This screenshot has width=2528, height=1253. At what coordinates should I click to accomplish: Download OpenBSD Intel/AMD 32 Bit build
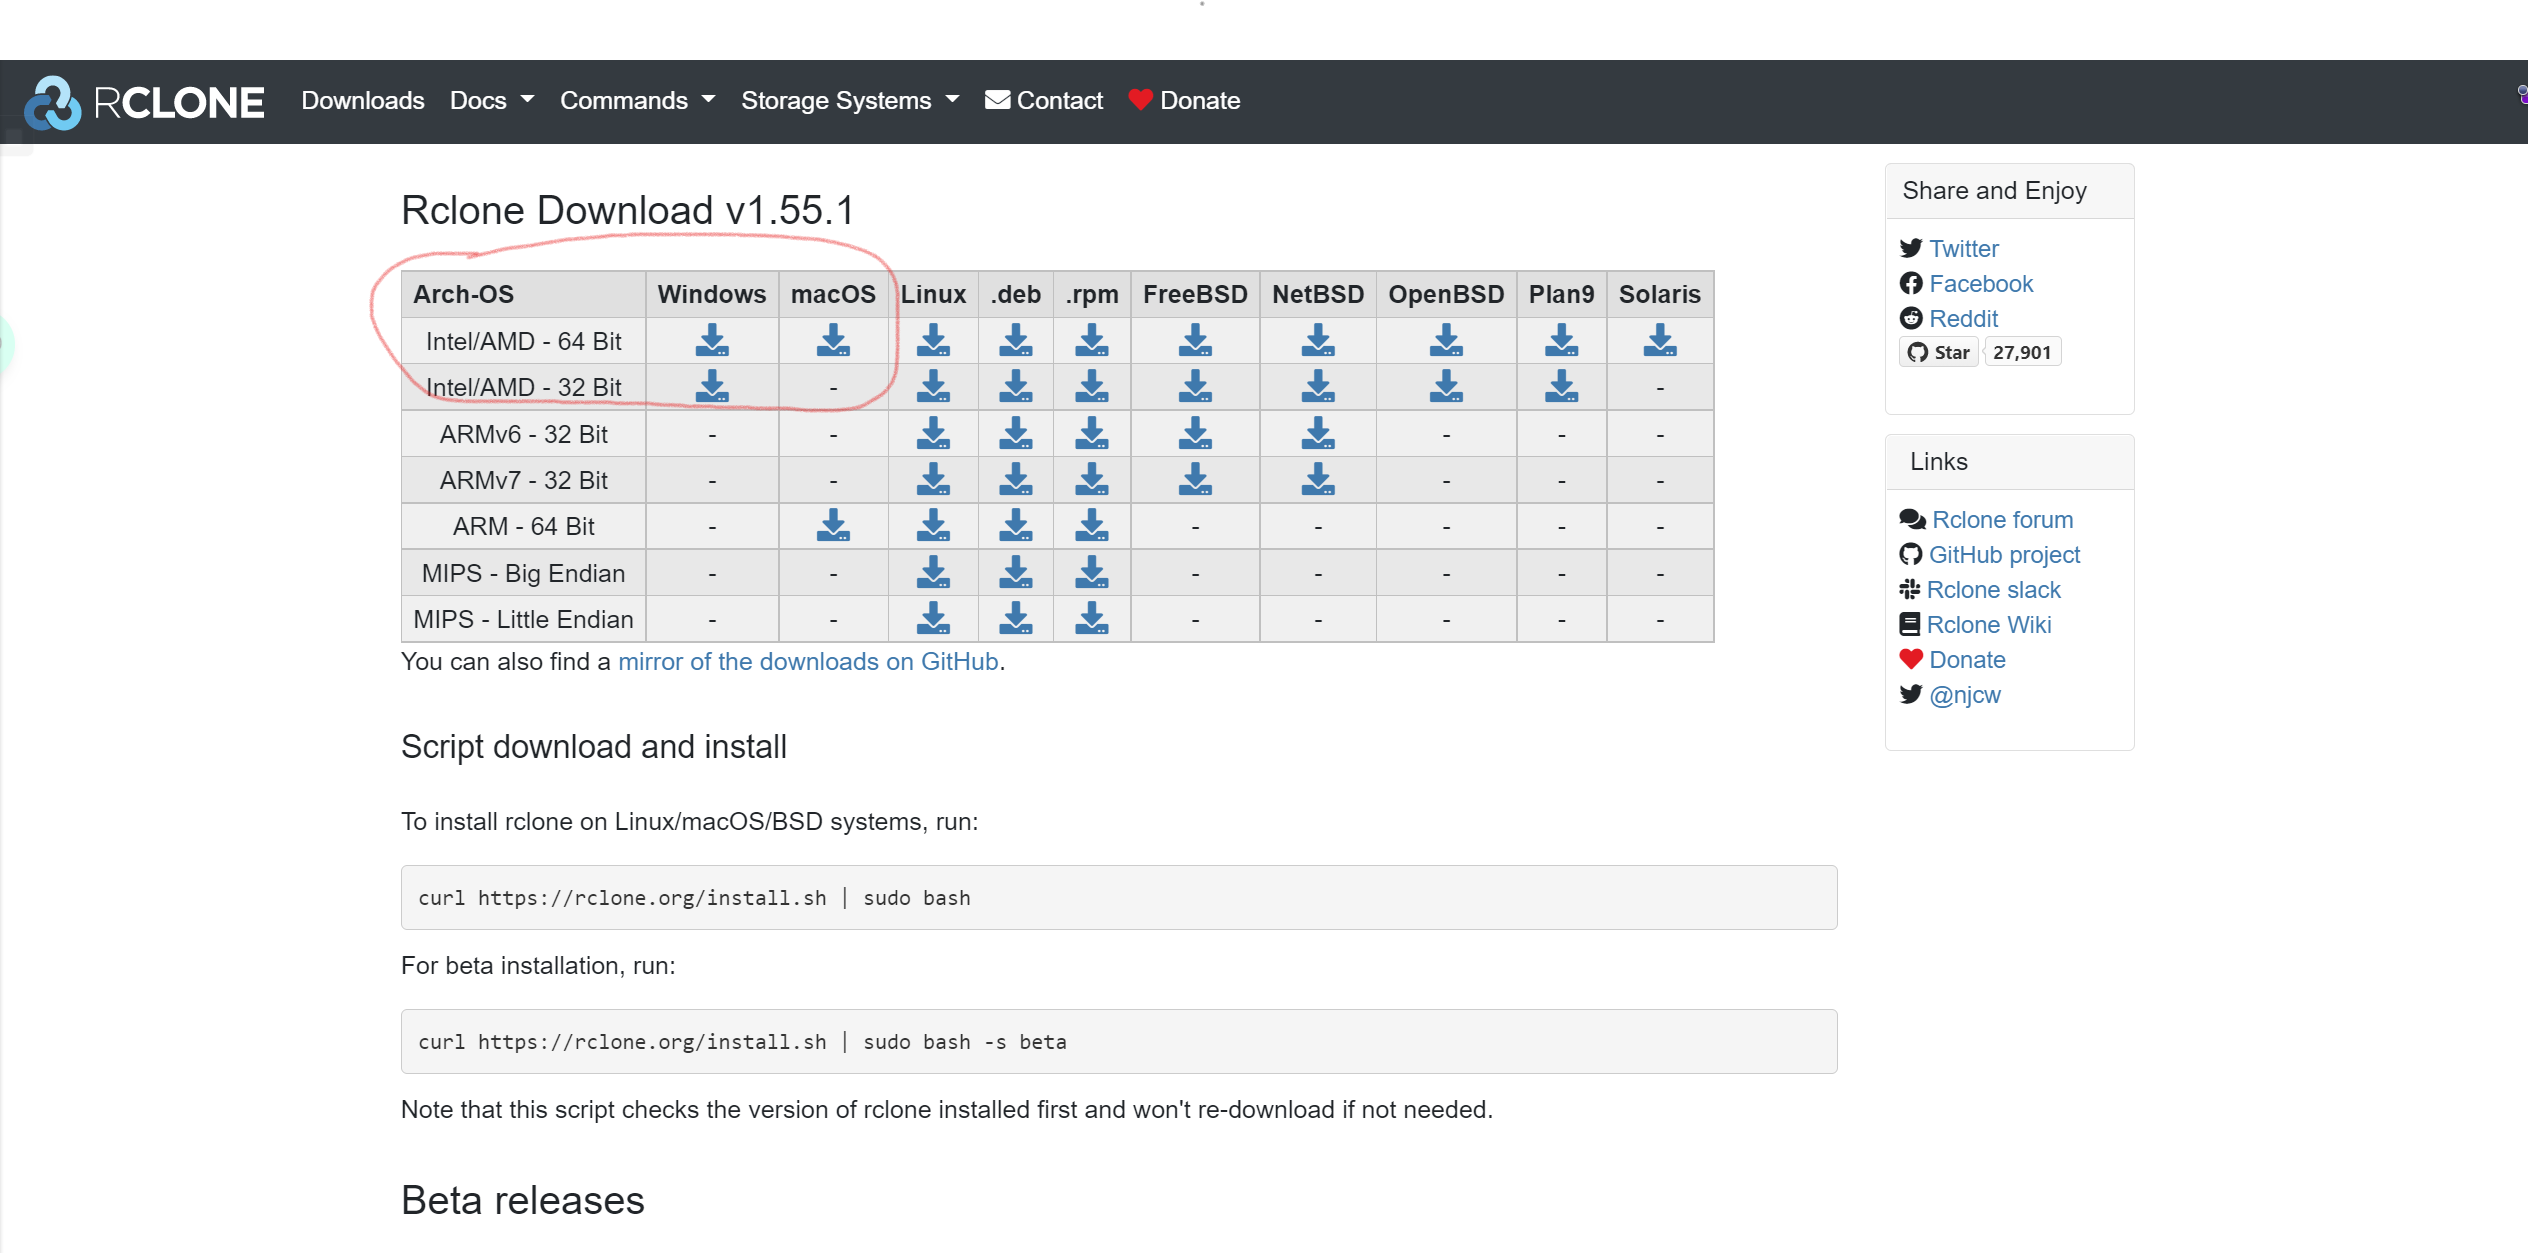click(1446, 387)
